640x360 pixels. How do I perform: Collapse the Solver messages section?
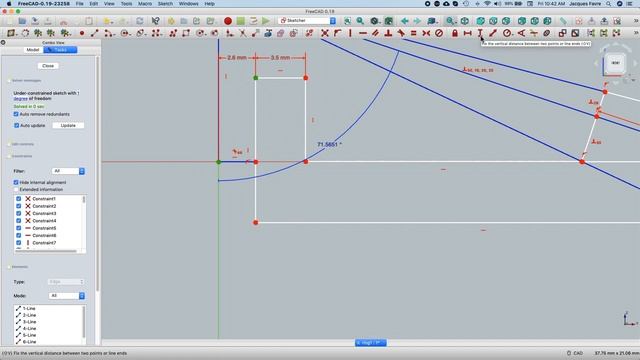9,81
